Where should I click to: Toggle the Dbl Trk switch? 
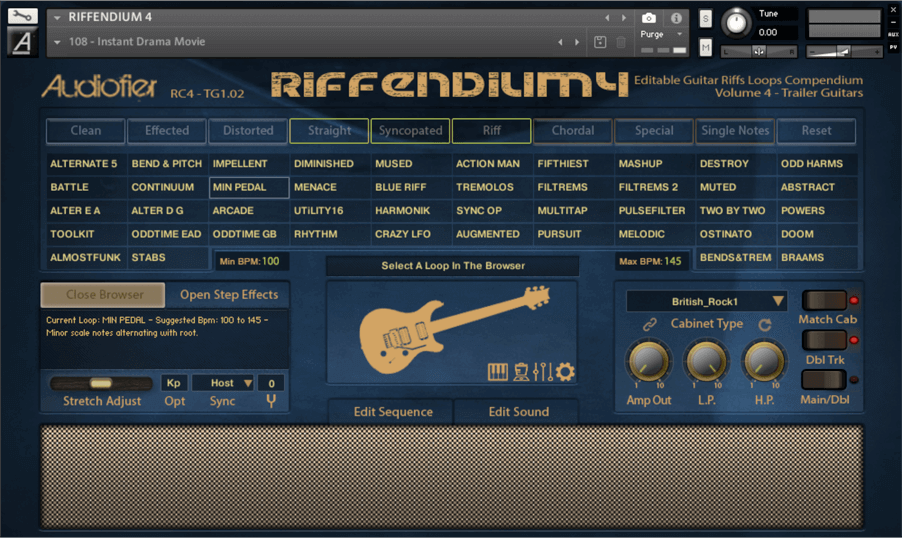pos(823,341)
